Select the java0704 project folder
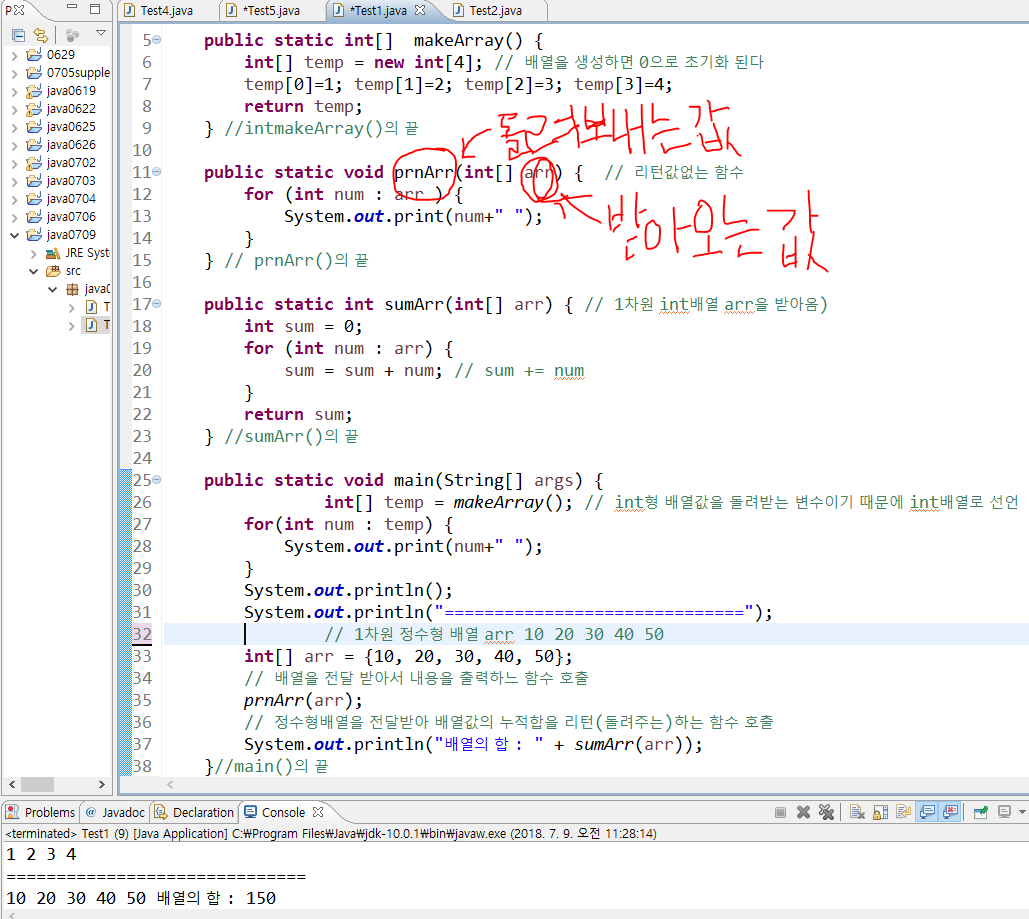Screen dimensions: 1029x919 [61, 198]
